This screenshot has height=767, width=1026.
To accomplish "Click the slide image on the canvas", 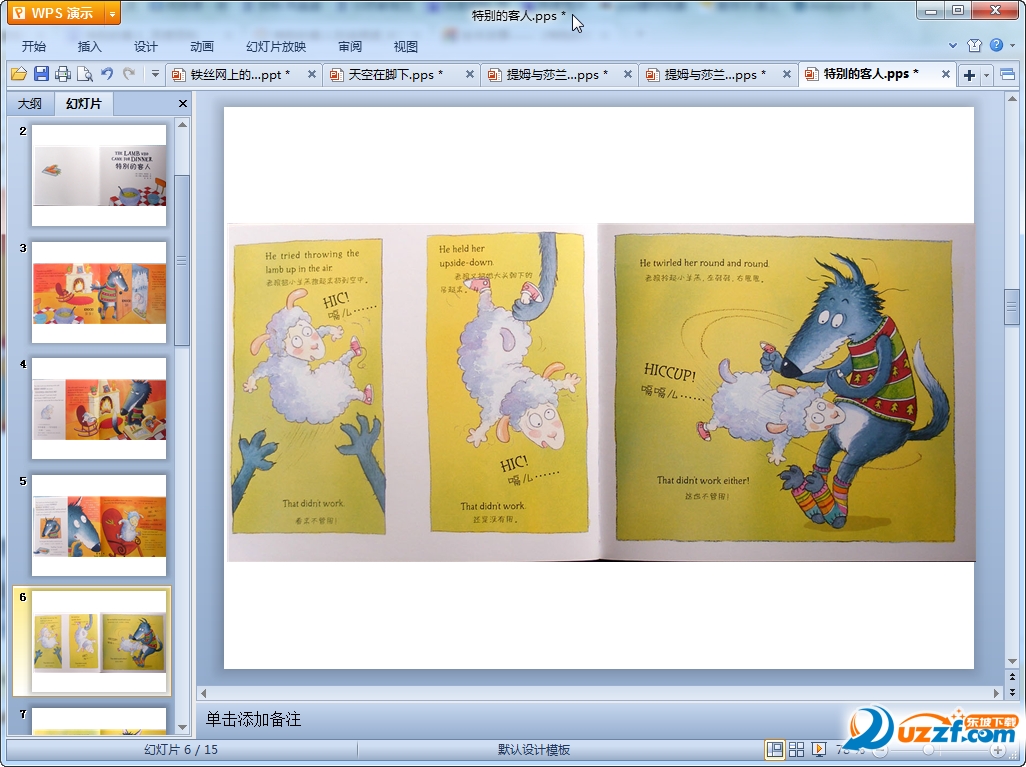I will click(x=601, y=392).
